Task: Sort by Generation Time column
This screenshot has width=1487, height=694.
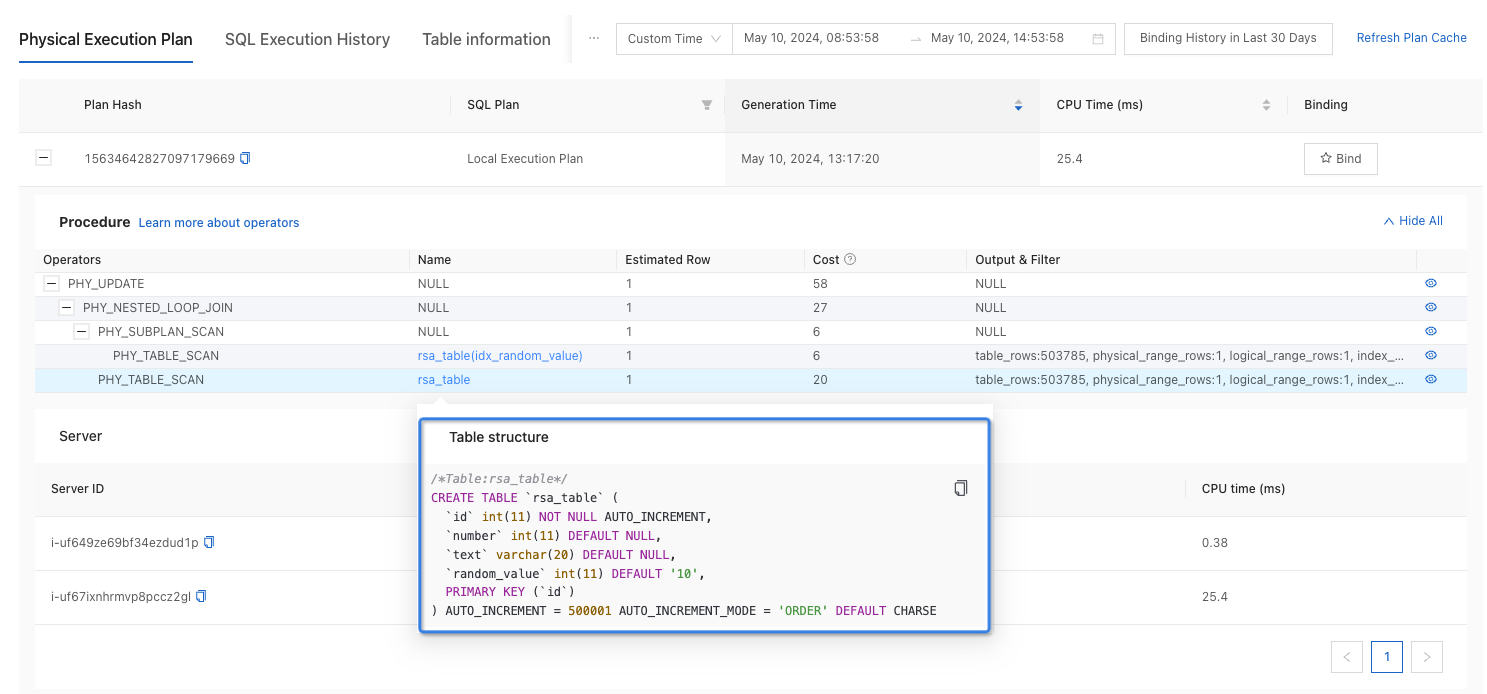Action: (x=1018, y=105)
